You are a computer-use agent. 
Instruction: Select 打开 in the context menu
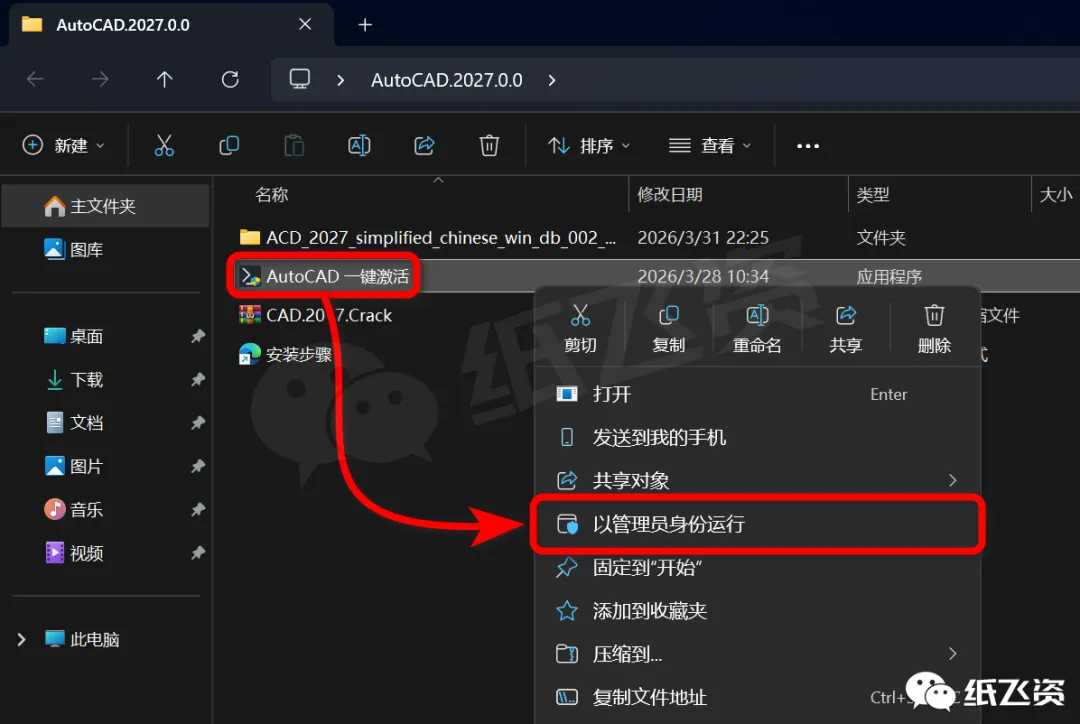(757, 394)
